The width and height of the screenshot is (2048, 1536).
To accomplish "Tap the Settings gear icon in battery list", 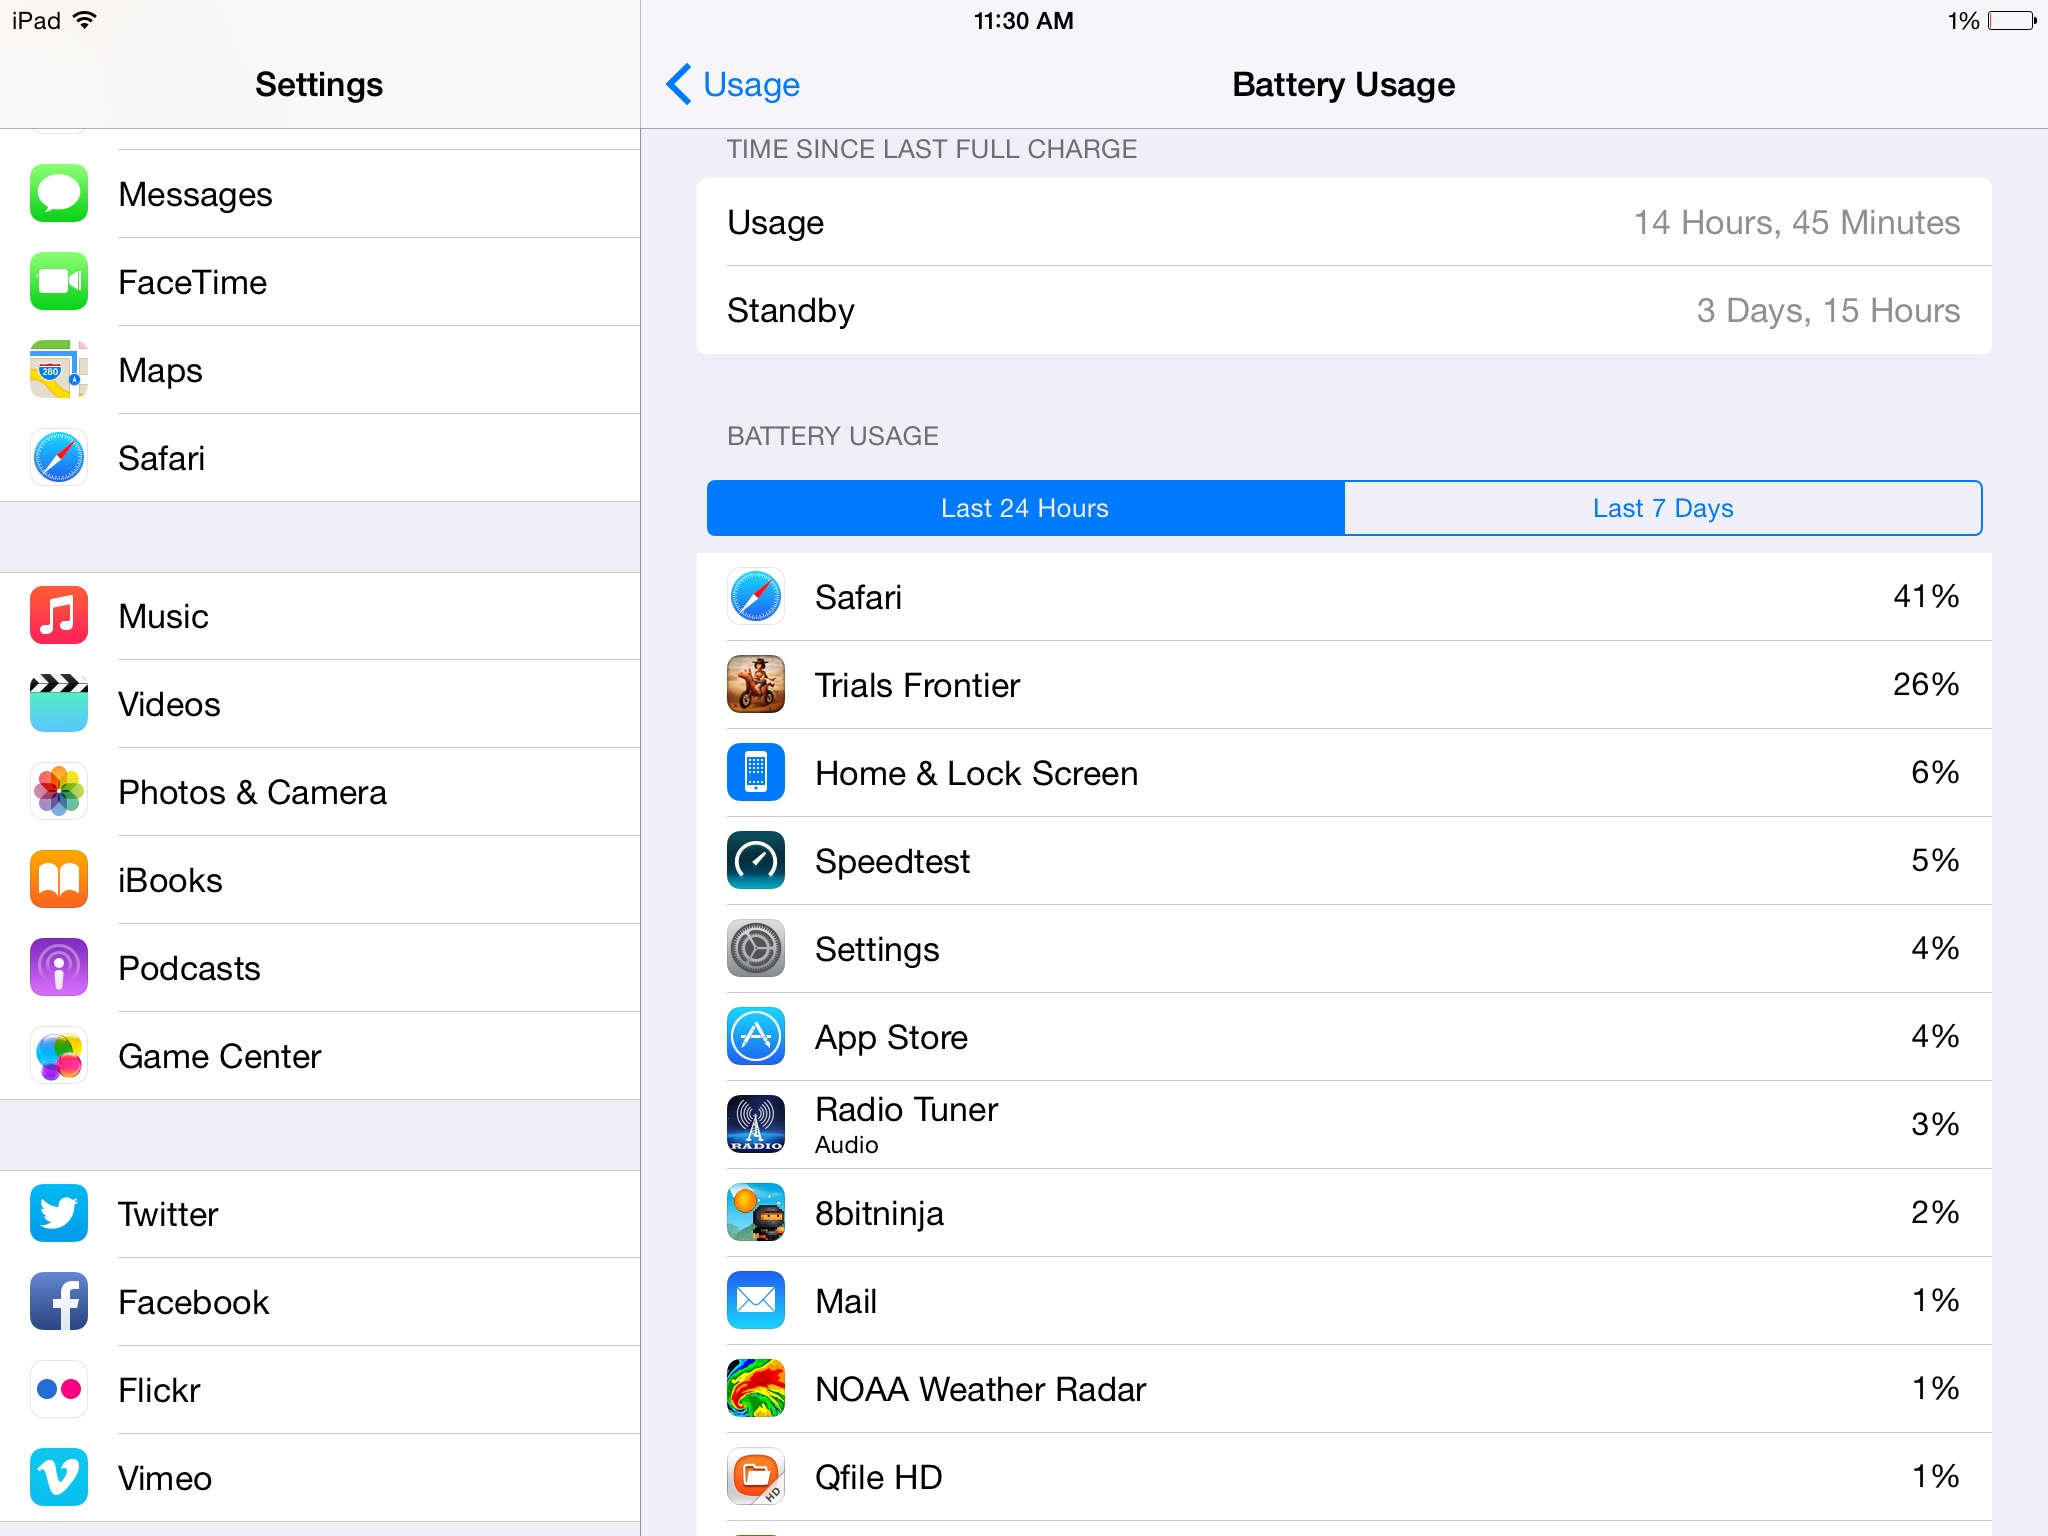I will [x=756, y=949].
